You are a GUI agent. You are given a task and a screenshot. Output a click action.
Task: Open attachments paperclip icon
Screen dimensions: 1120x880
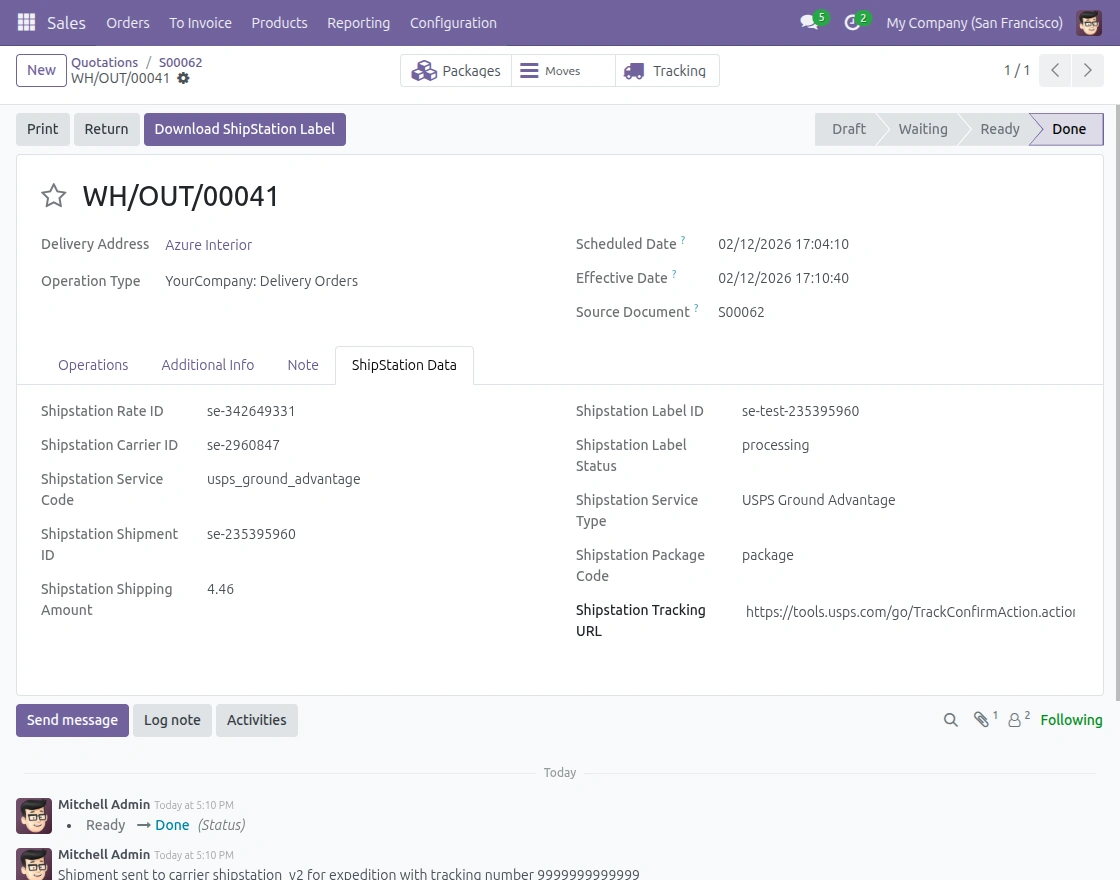pos(981,720)
